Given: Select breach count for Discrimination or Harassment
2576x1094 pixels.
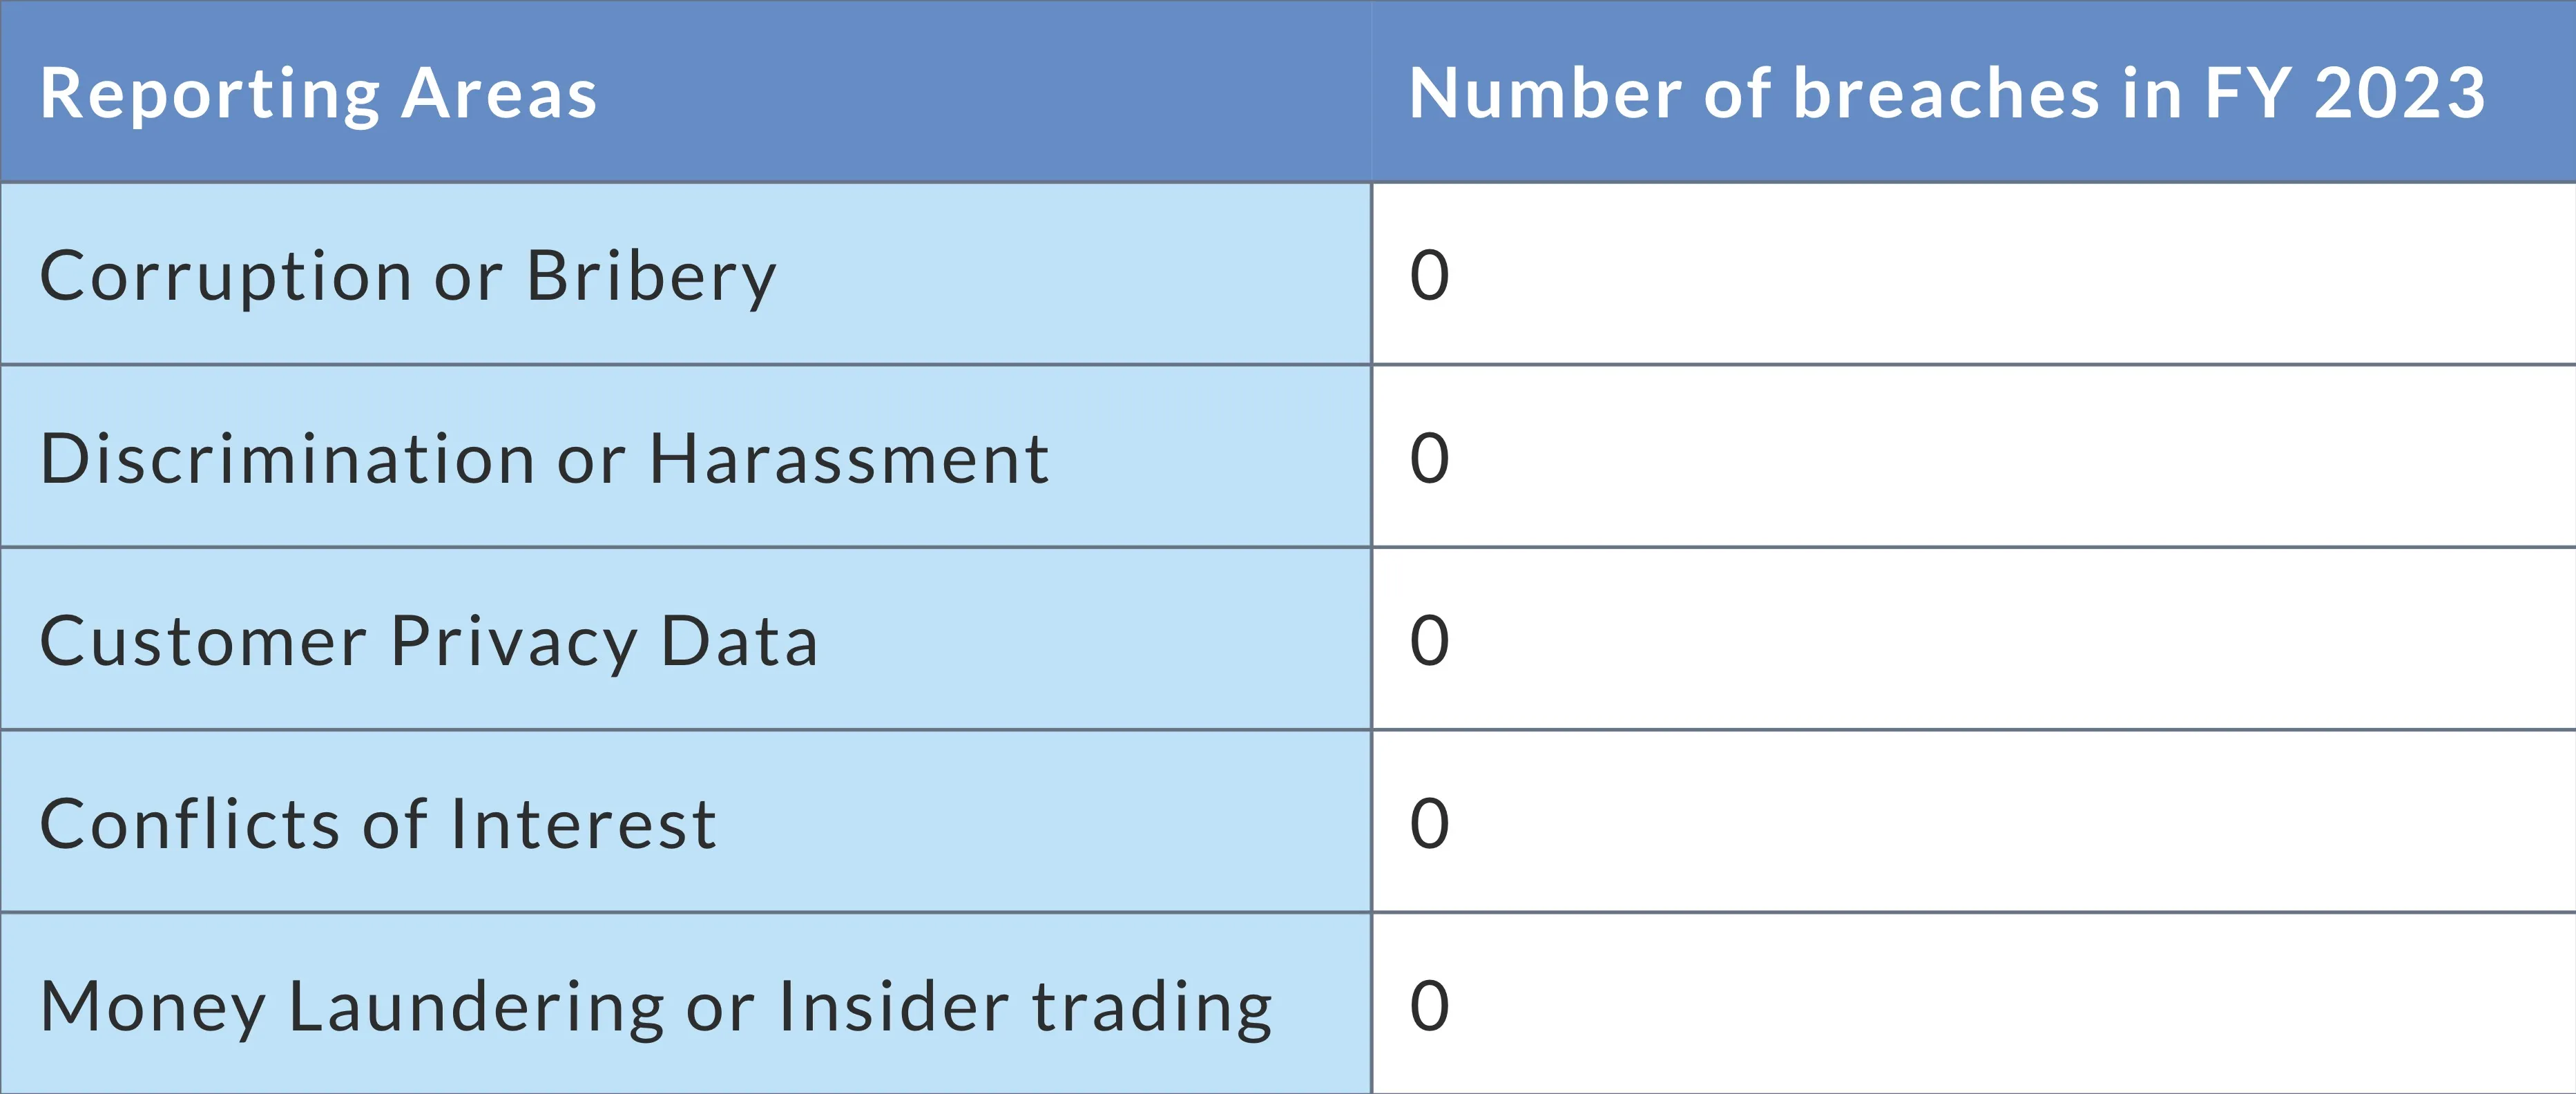Looking at the screenshot, I should 1429,459.
